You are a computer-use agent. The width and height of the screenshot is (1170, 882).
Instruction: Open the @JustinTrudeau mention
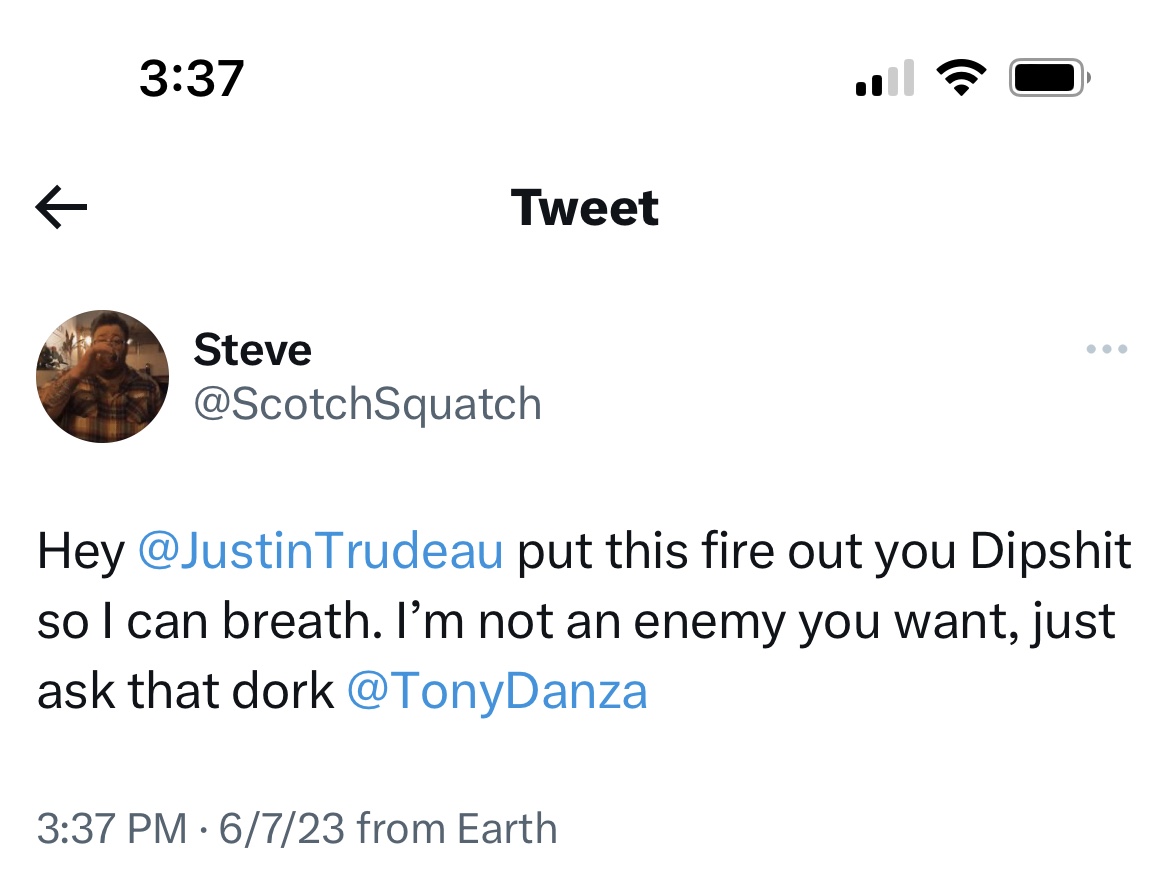(320, 552)
